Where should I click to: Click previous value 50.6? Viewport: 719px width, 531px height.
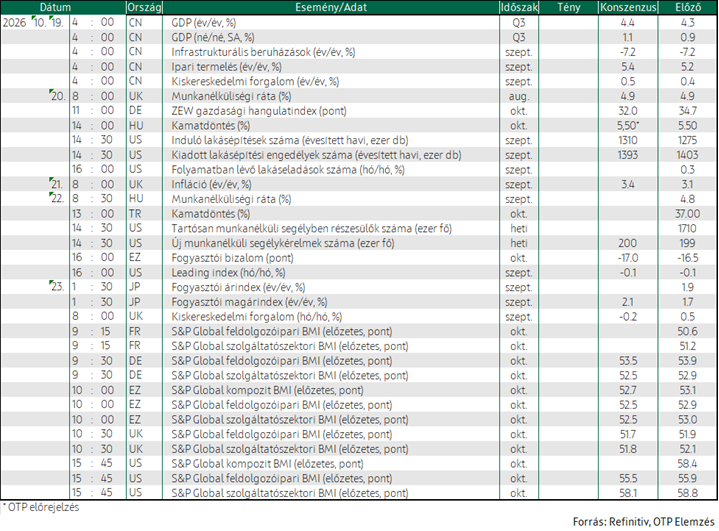point(688,331)
